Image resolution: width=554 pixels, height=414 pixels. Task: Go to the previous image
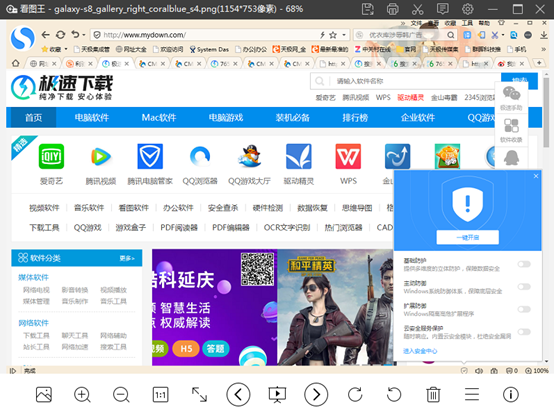(238, 394)
